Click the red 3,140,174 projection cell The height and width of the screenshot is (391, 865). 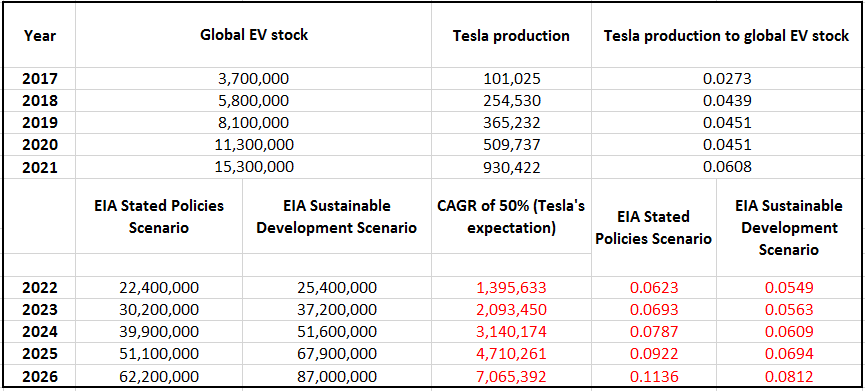pos(511,331)
